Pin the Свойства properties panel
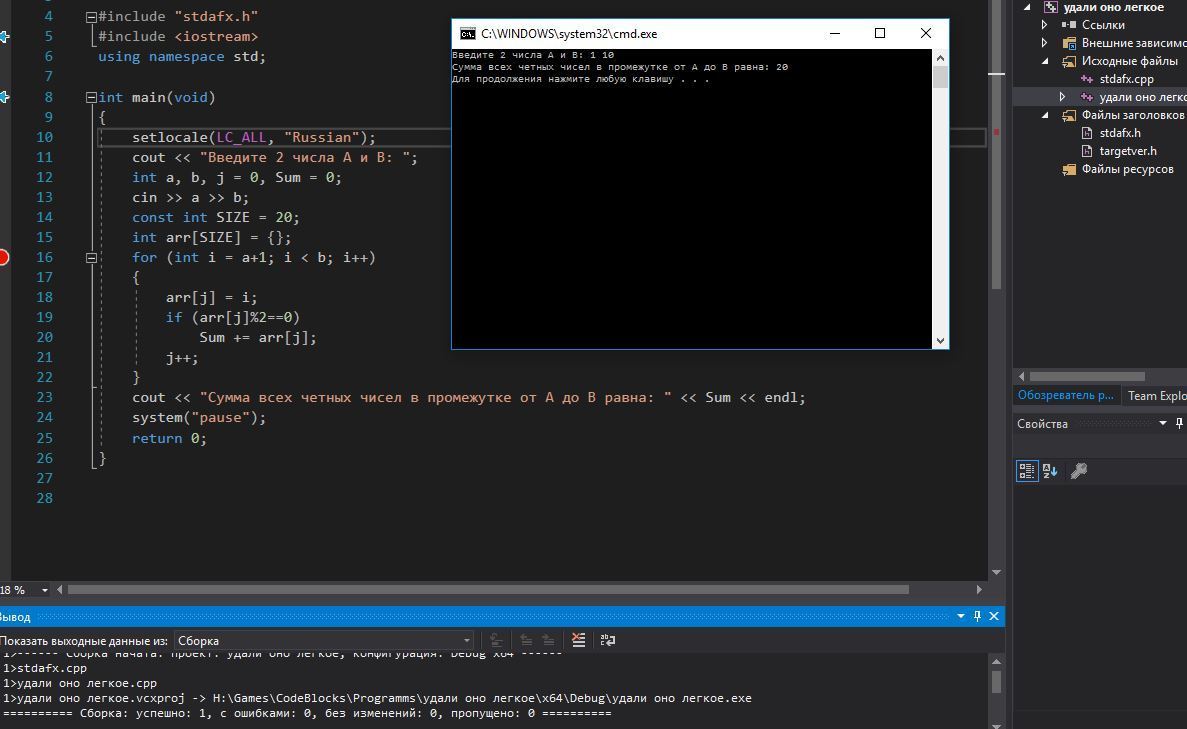This screenshot has height=729, width=1187. pyautogui.click(x=1179, y=423)
